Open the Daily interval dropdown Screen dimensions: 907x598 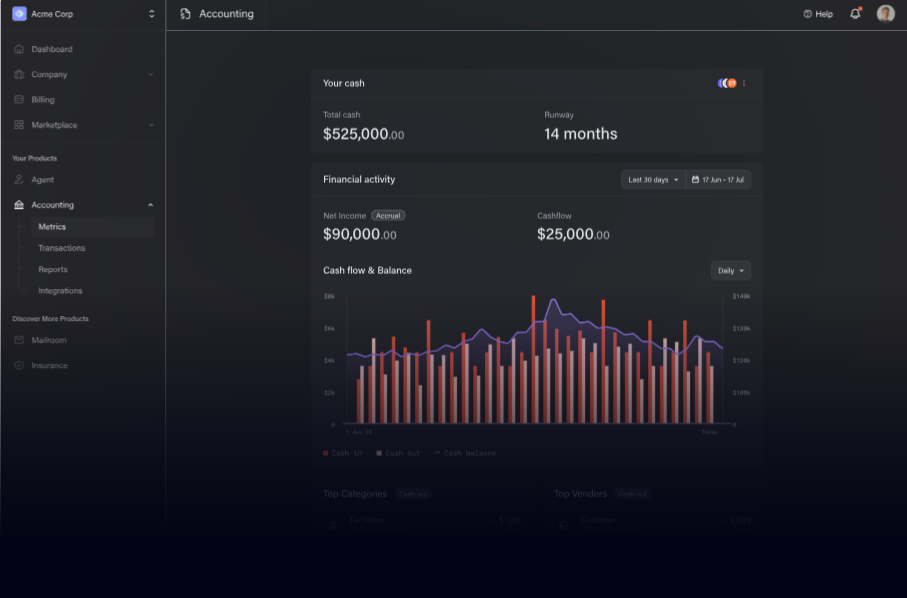[731, 271]
